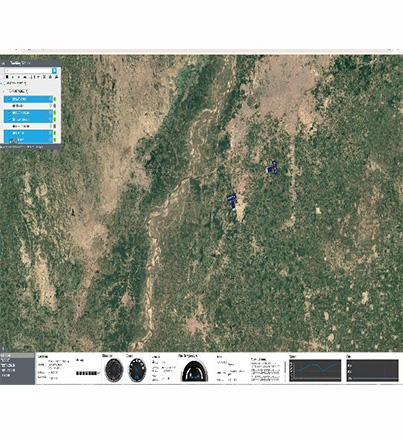Click the grey status indicator on the second row
The height and width of the screenshot is (440, 403).
coord(55,106)
